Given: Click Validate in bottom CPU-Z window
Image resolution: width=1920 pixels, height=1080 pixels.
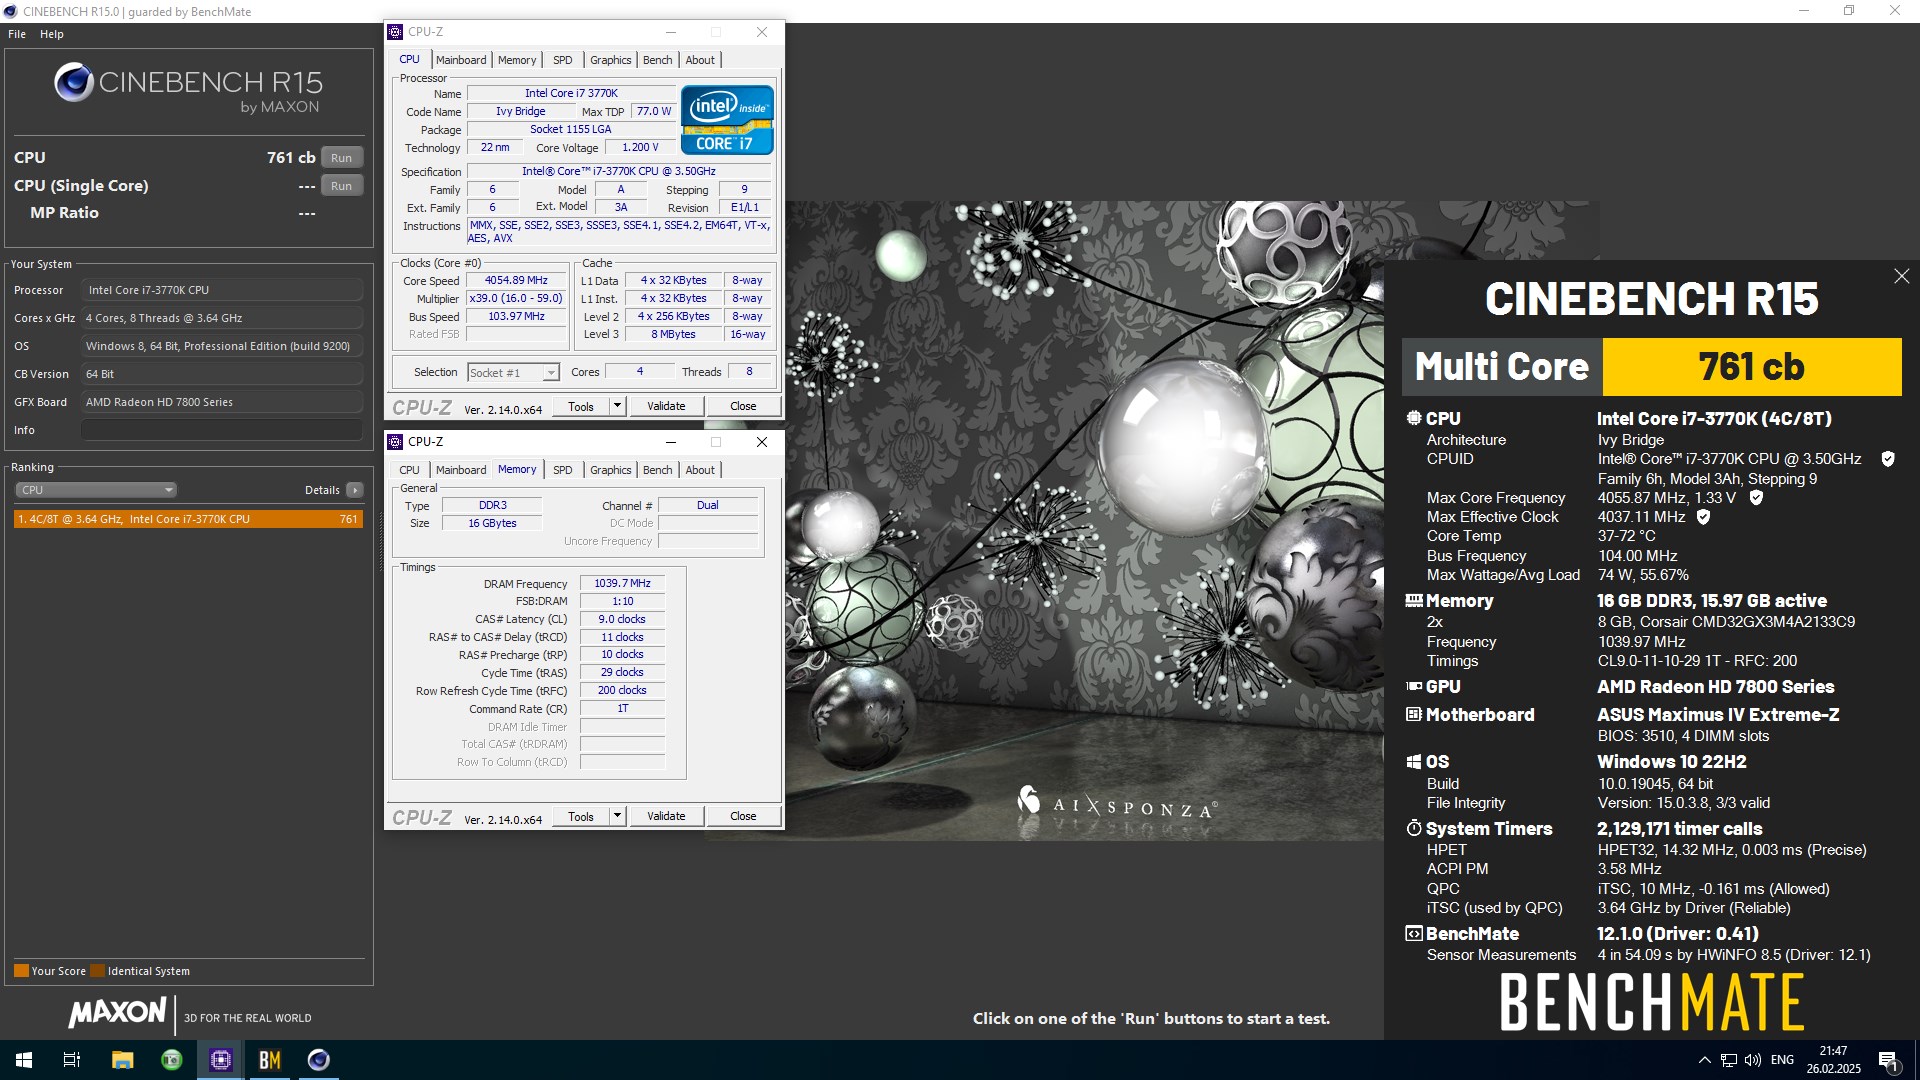Looking at the screenshot, I should [666, 817].
